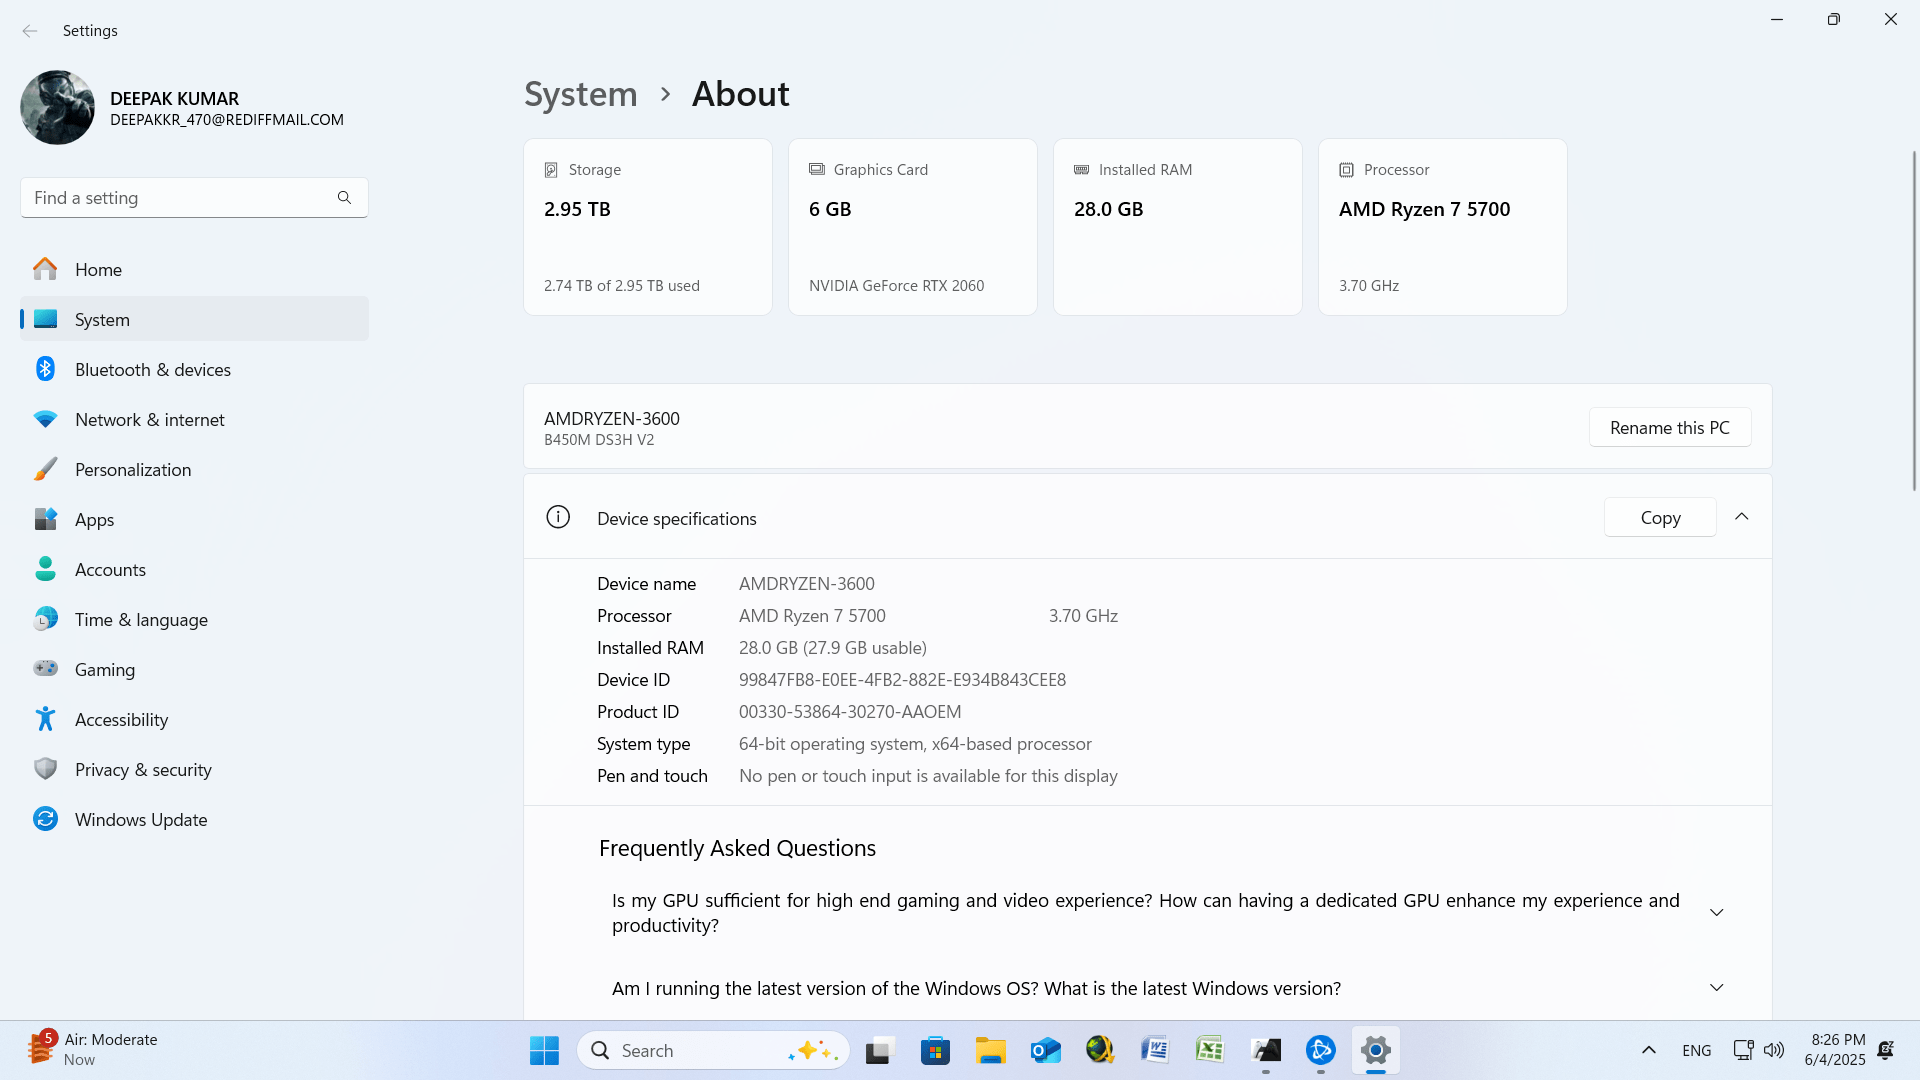Show hidden system tray icons
Image resolution: width=1920 pixels, height=1080 pixels.
coord(1649,1050)
